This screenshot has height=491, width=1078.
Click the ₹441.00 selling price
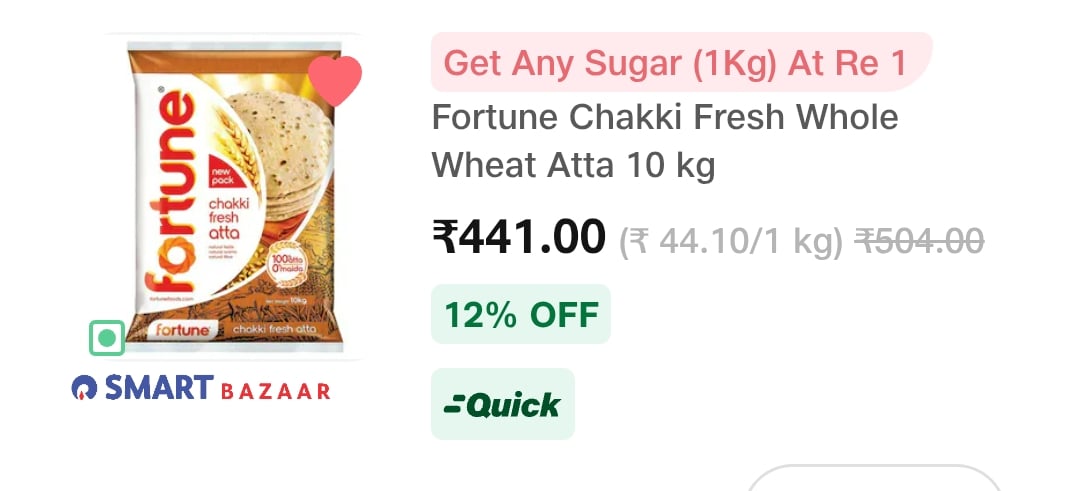pyautogui.click(x=519, y=236)
